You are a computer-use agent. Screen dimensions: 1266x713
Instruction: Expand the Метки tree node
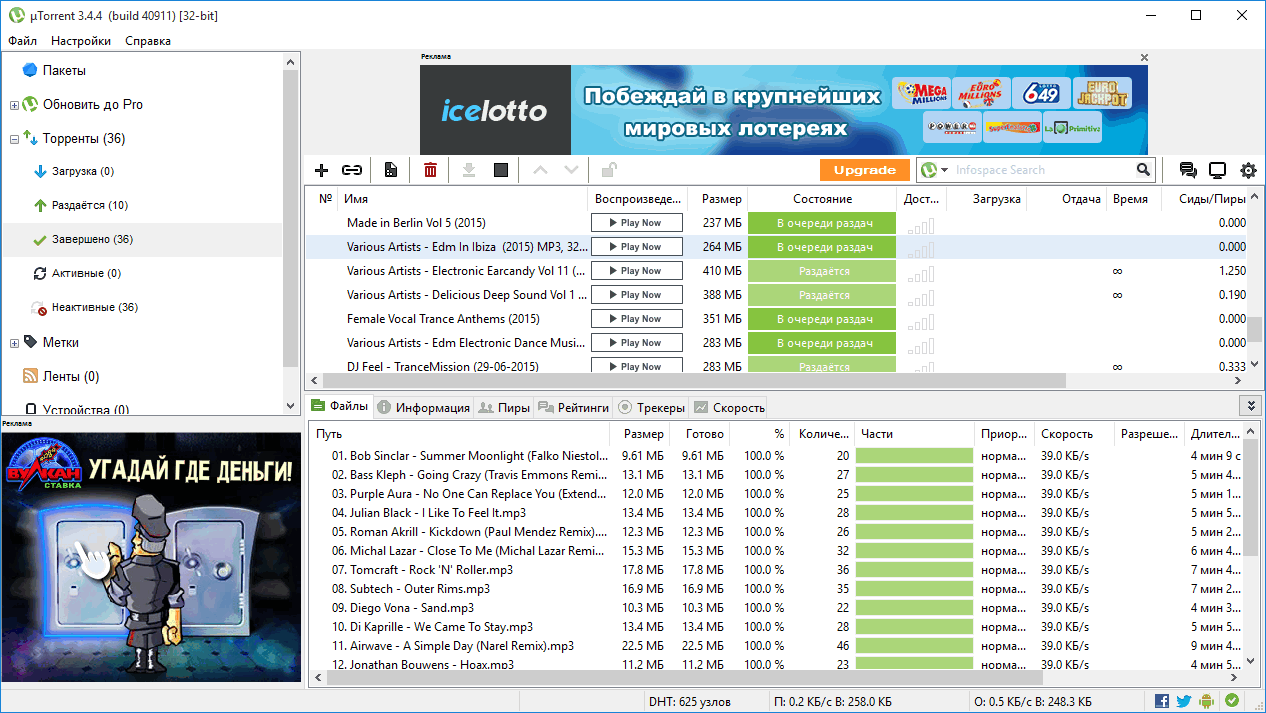click(14, 343)
